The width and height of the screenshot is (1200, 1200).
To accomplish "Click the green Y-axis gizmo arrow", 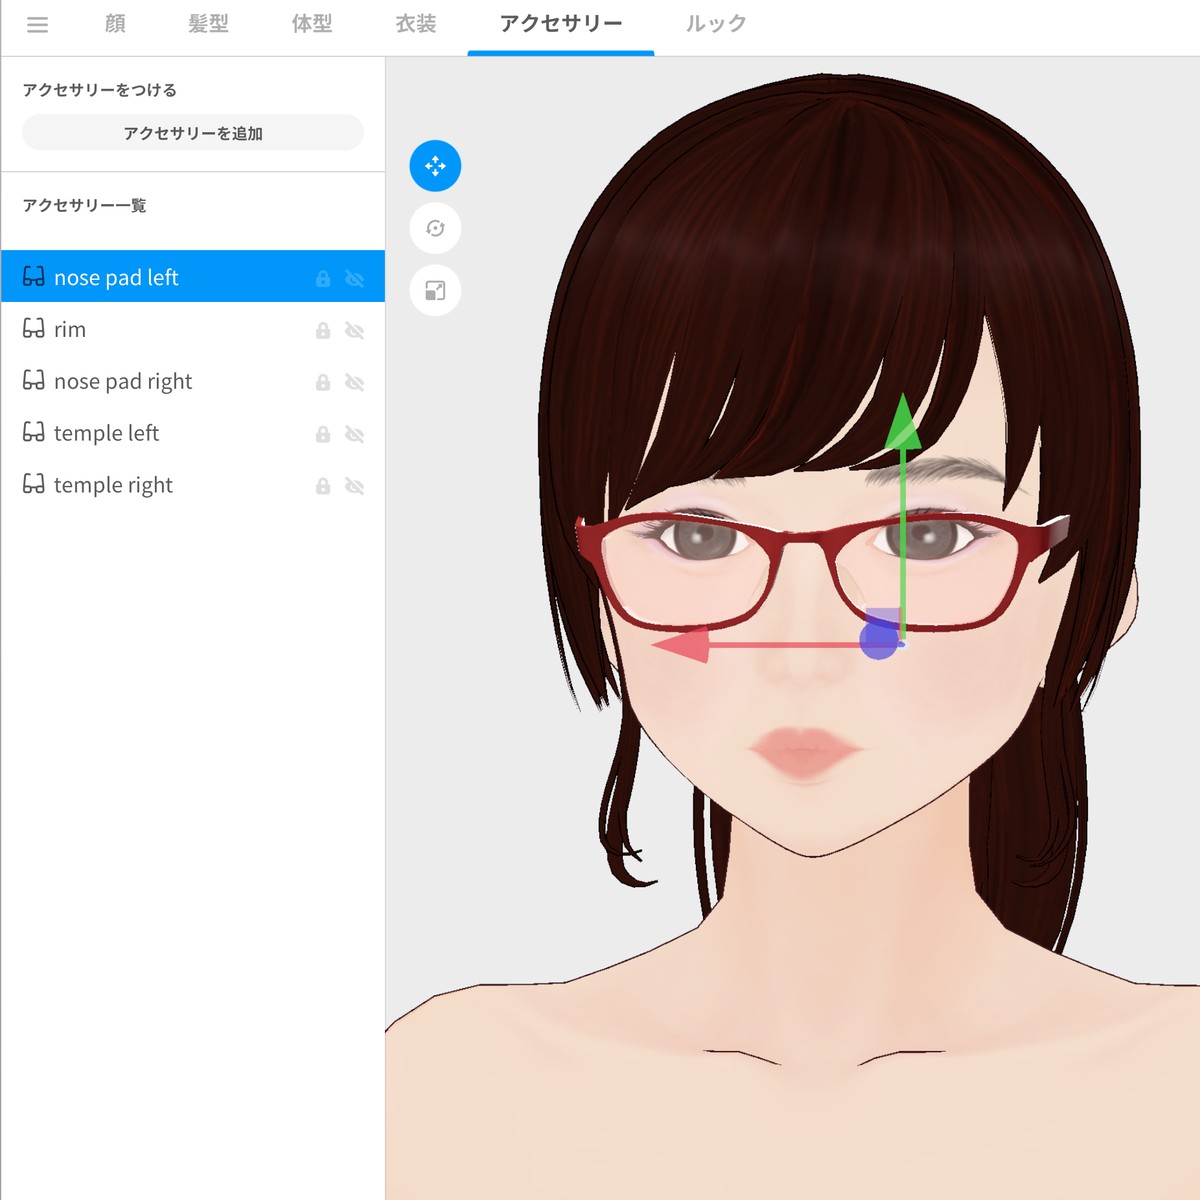I will tap(903, 423).
